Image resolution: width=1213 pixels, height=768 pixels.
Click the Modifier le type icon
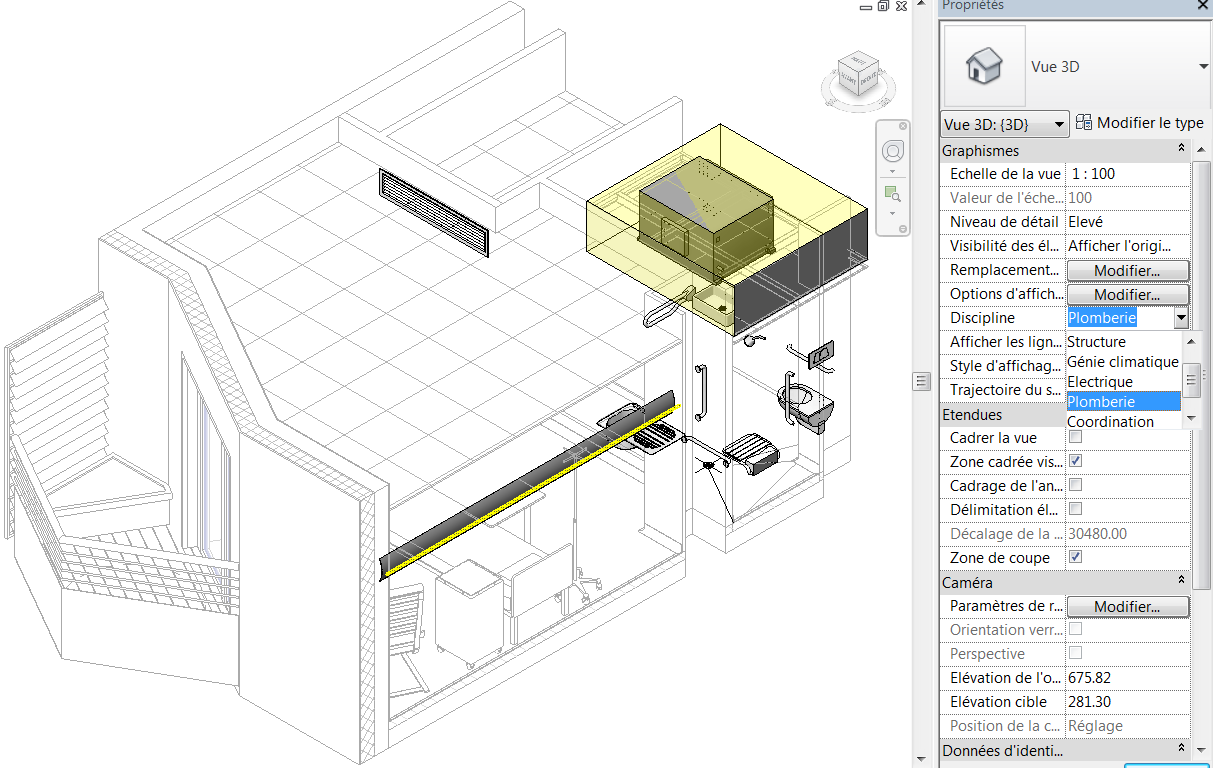coord(1084,123)
